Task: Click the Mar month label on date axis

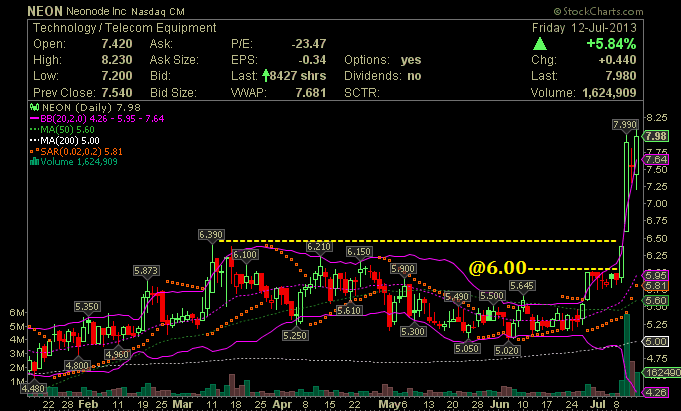Action: [182, 404]
